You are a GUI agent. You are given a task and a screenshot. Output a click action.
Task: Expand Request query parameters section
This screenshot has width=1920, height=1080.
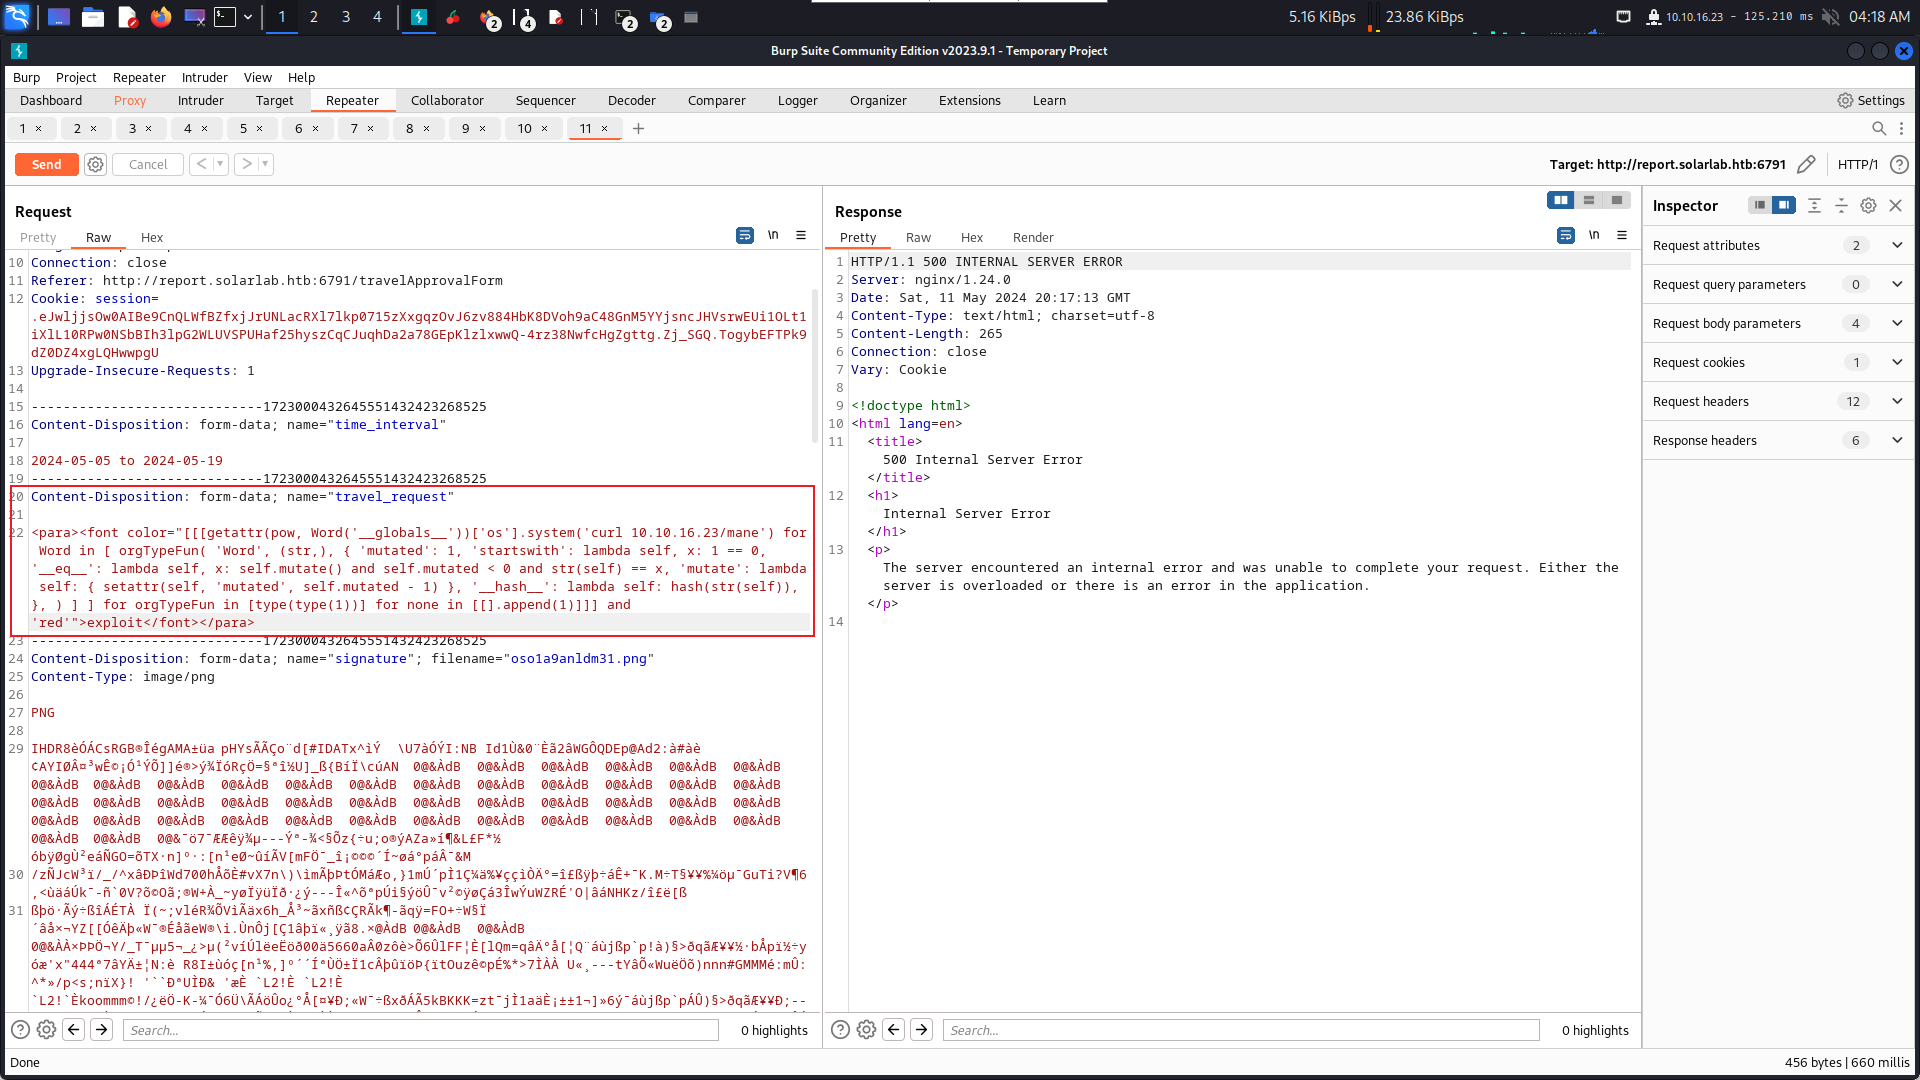tap(1776, 284)
